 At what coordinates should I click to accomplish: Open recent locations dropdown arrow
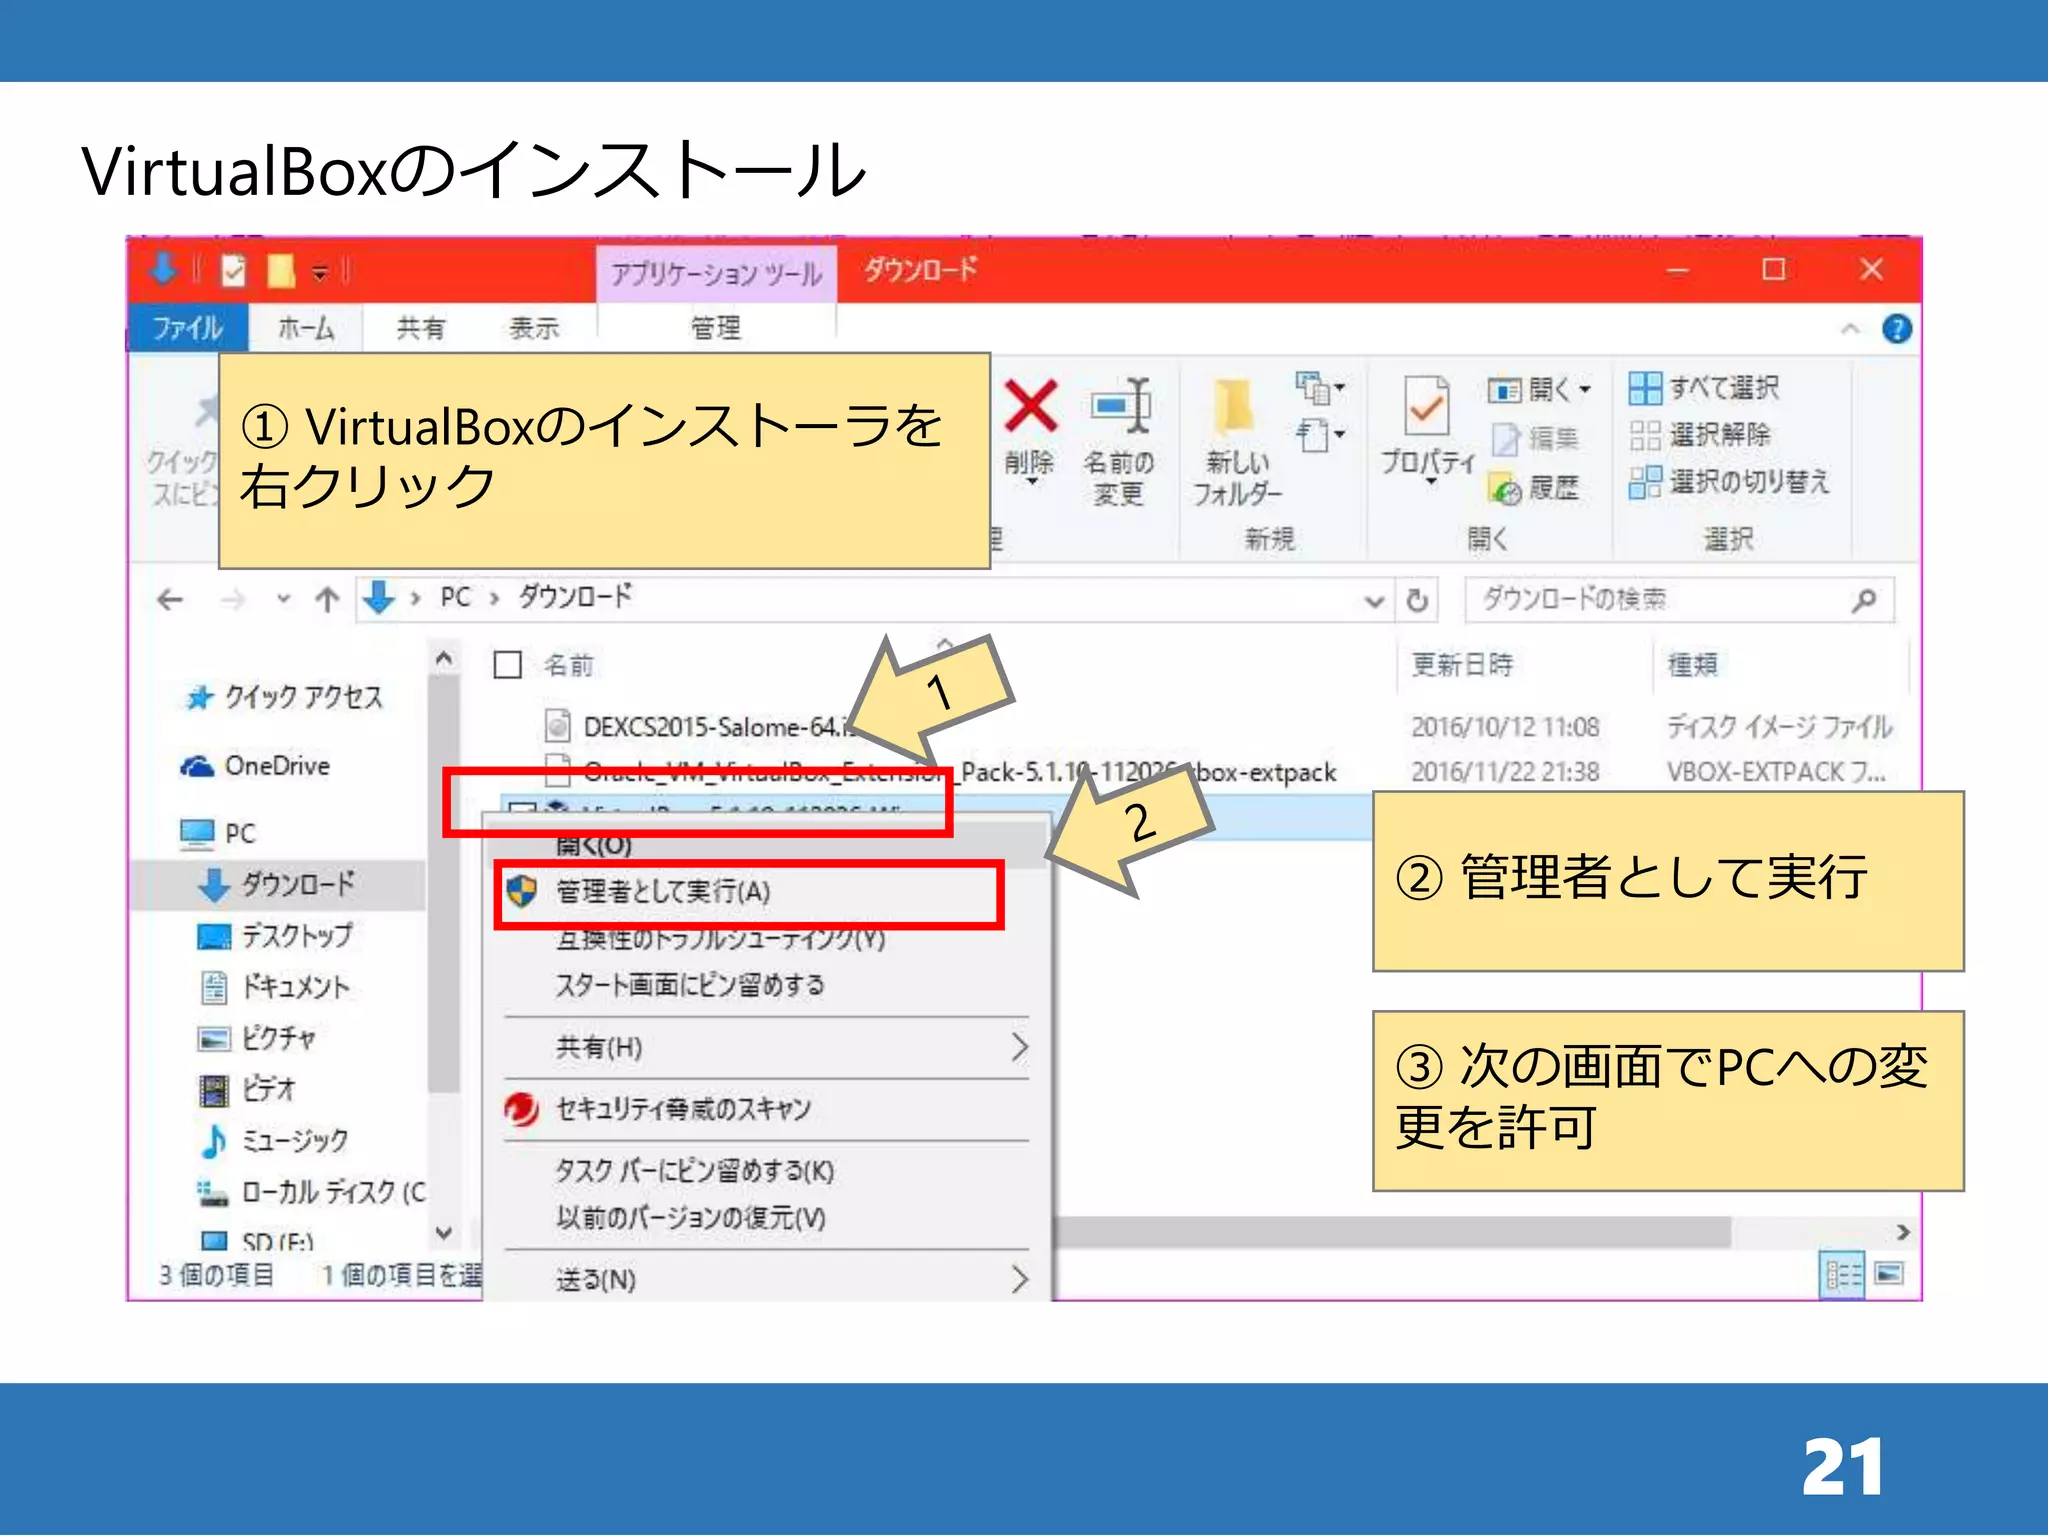[x=284, y=599]
